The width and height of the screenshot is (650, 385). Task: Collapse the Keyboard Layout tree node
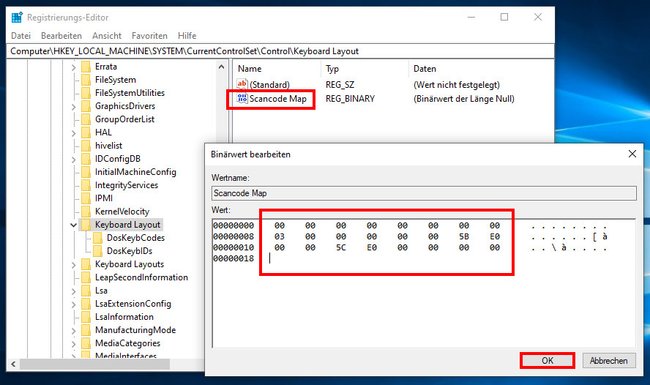[x=73, y=225]
